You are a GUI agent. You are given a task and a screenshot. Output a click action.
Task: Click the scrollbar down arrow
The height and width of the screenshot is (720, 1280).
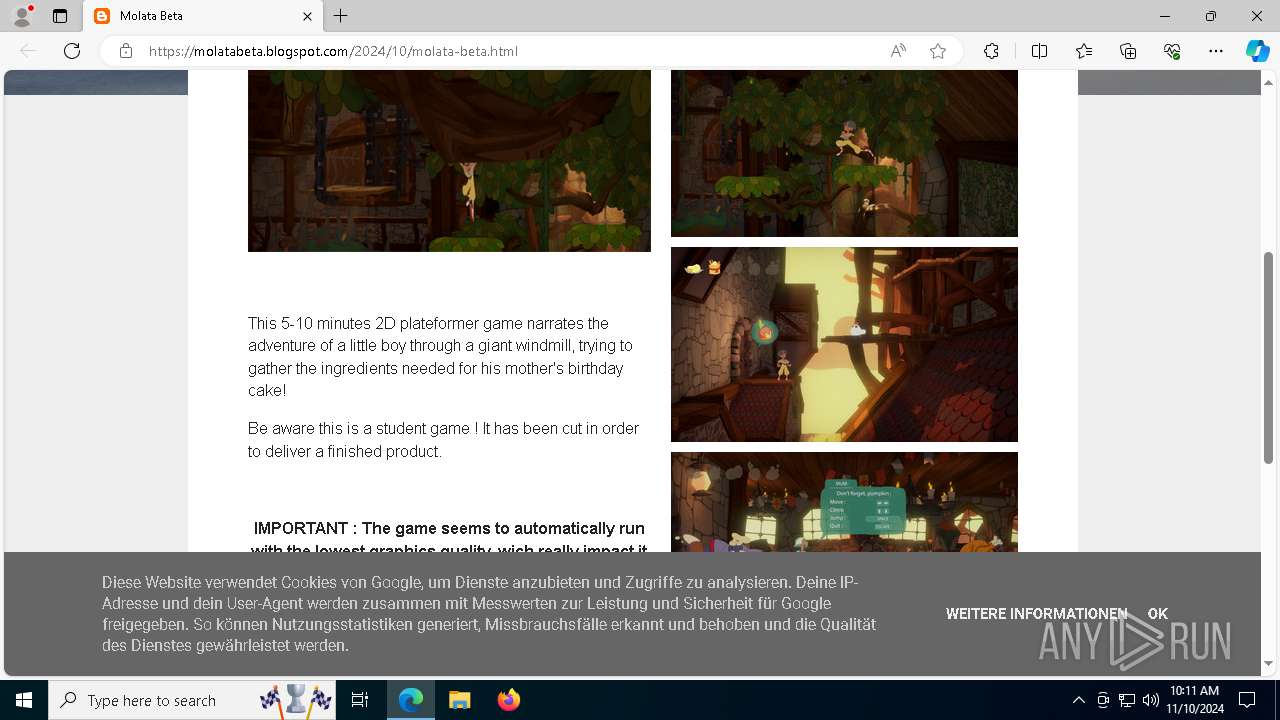(x=1269, y=663)
